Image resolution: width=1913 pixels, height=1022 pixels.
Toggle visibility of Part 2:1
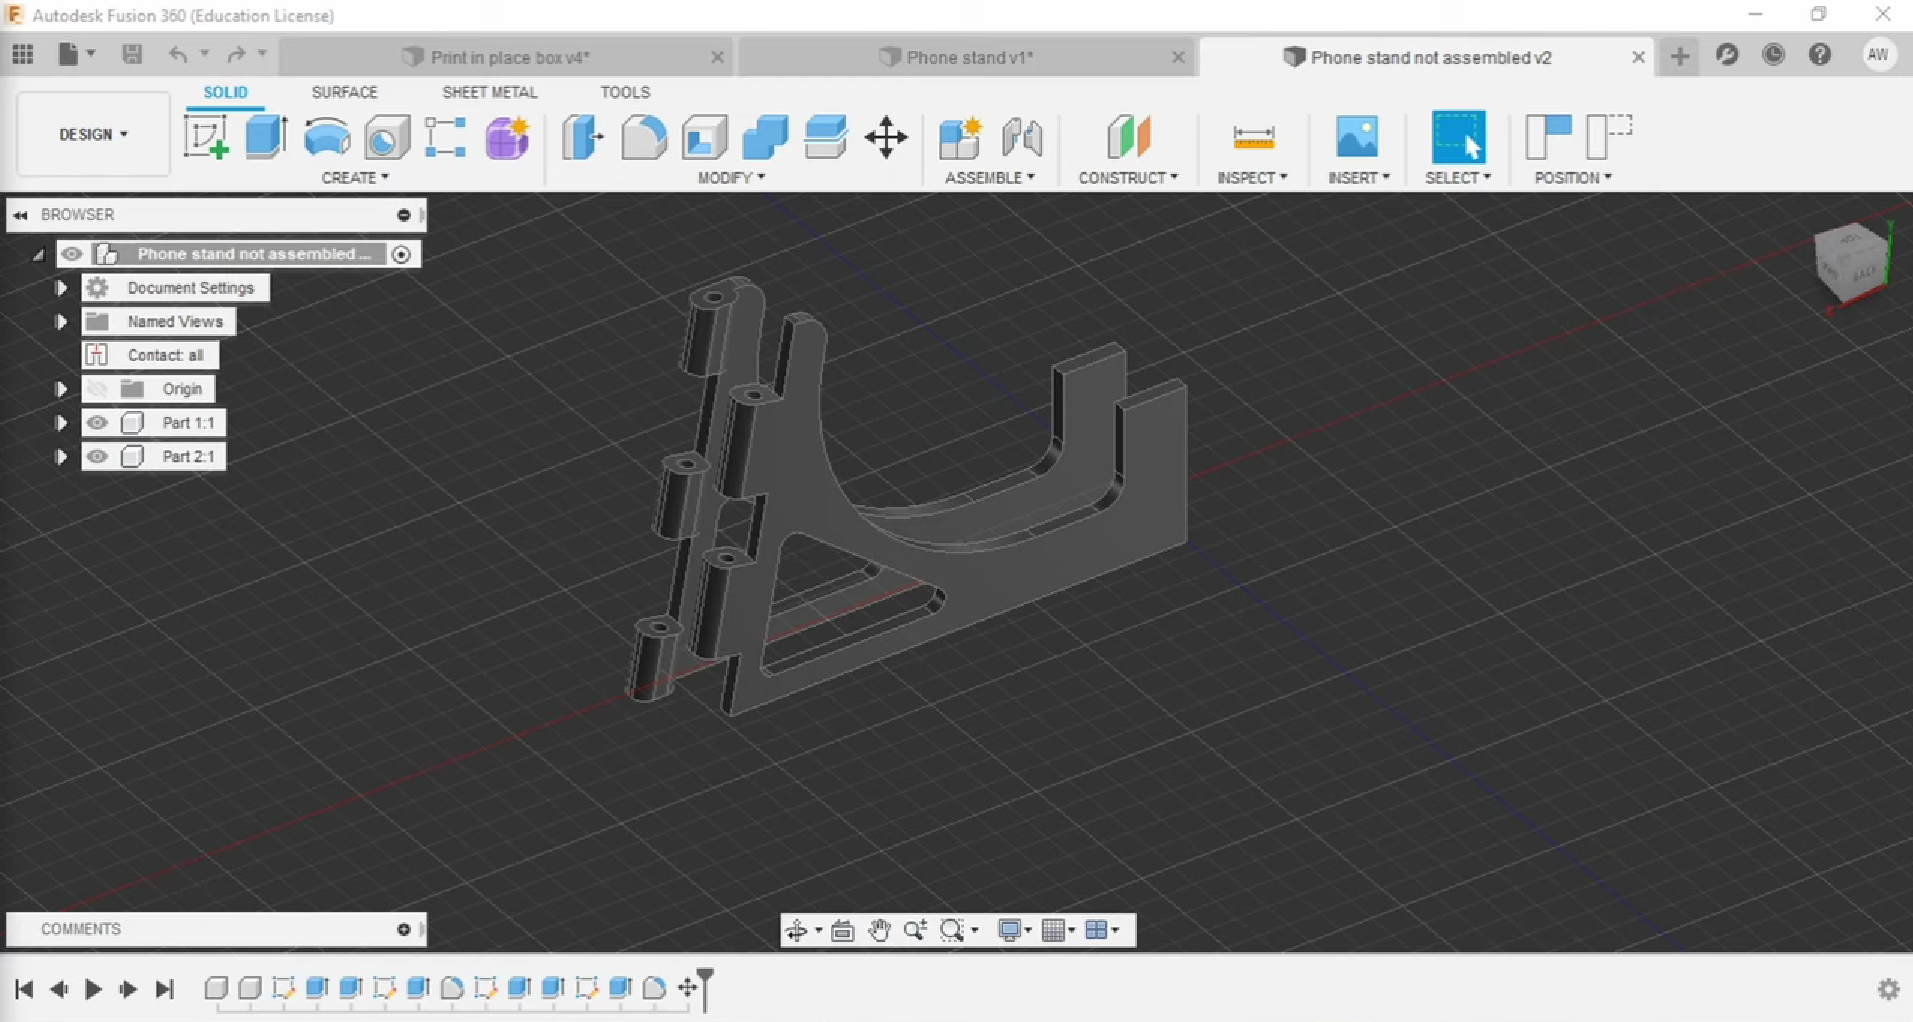pyautogui.click(x=97, y=457)
